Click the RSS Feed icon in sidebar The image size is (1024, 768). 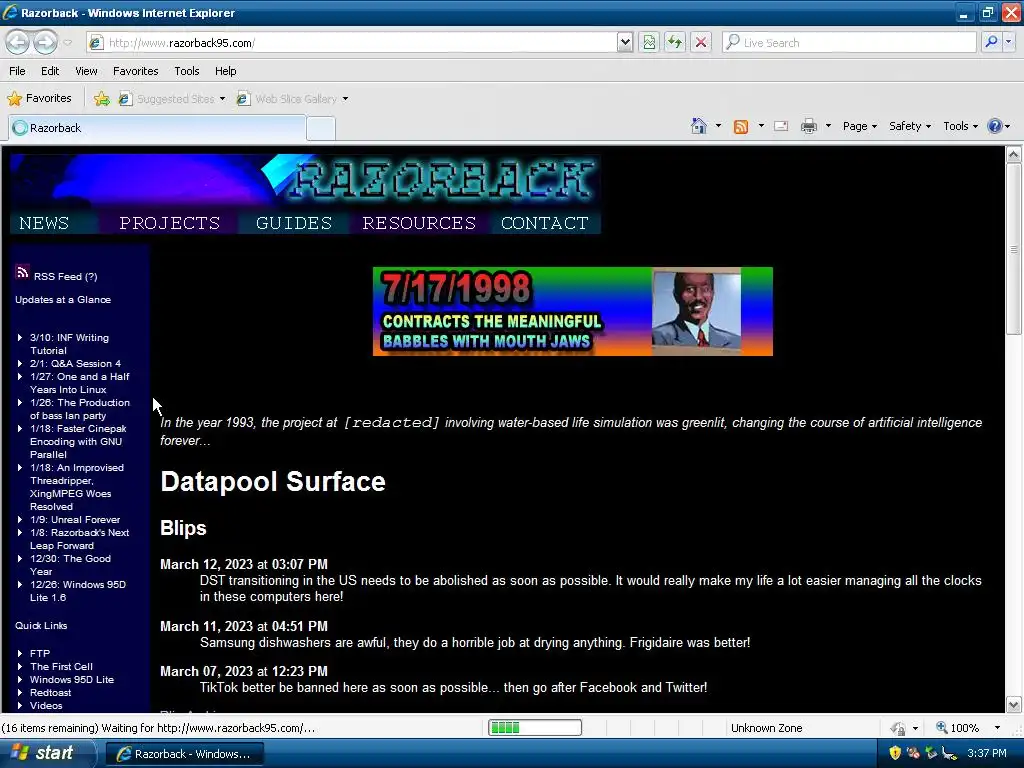point(22,272)
